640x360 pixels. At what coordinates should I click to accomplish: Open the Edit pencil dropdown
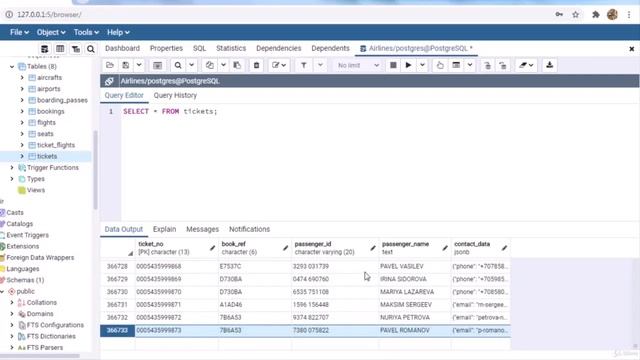click(279, 65)
